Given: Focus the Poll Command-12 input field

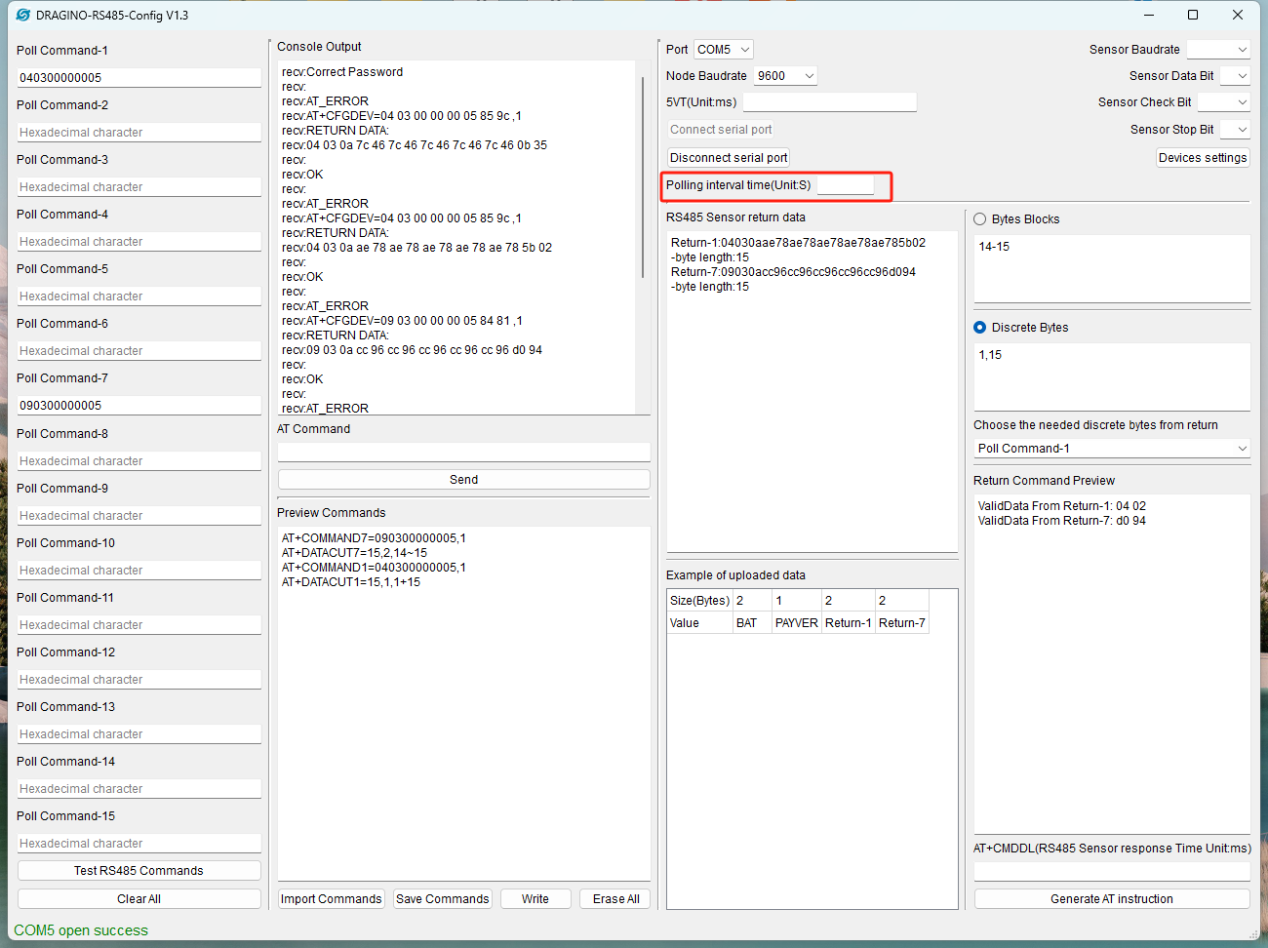Looking at the screenshot, I should pyautogui.click(x=139, y=679).
